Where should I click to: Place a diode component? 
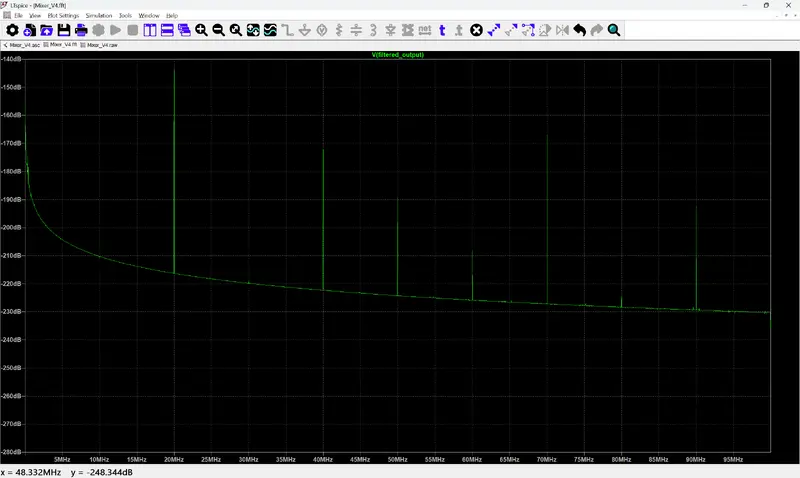[390, 30]
